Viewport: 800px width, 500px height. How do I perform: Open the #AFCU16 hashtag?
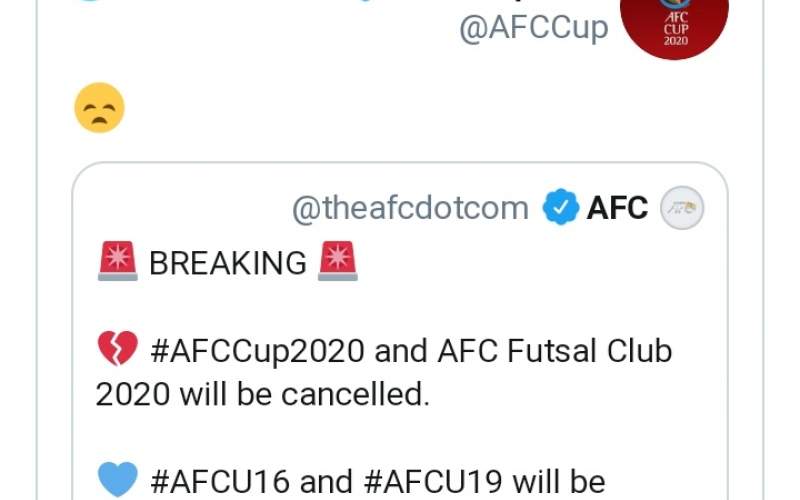[221, 482]
